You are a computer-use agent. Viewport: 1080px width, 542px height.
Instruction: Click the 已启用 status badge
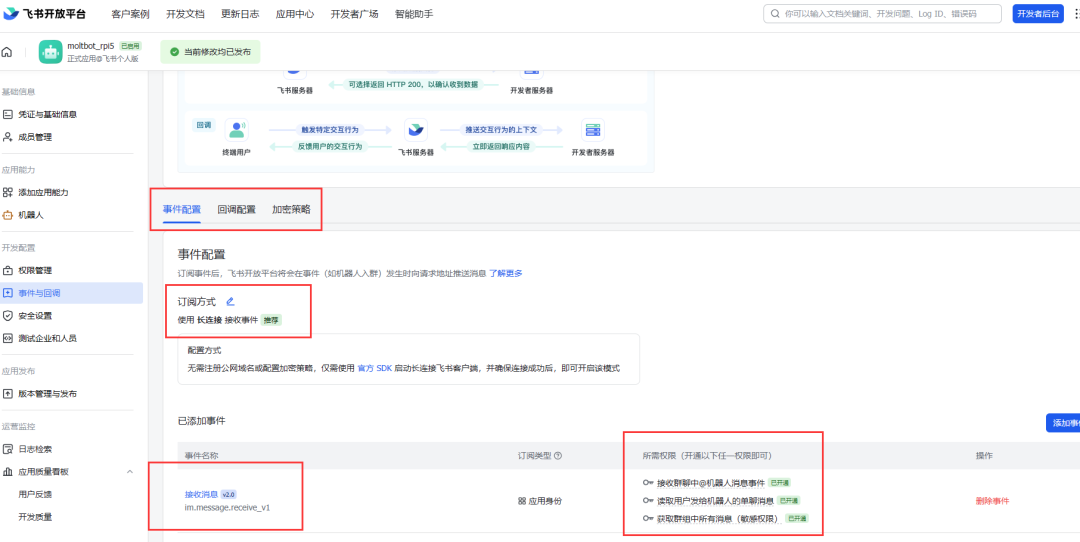pos(130,45)
